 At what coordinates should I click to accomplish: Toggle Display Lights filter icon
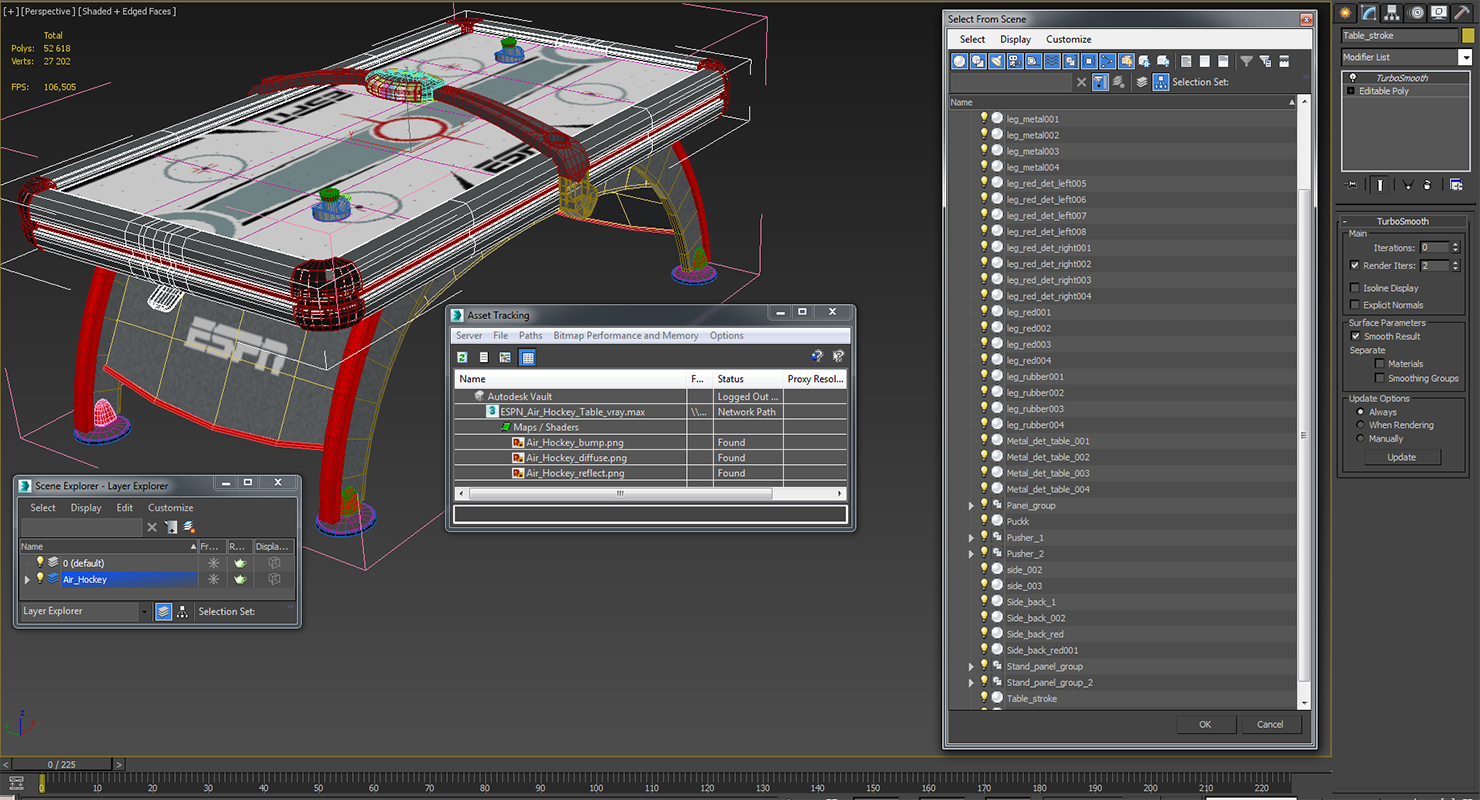pyautogui.click(x=997, y=62)
